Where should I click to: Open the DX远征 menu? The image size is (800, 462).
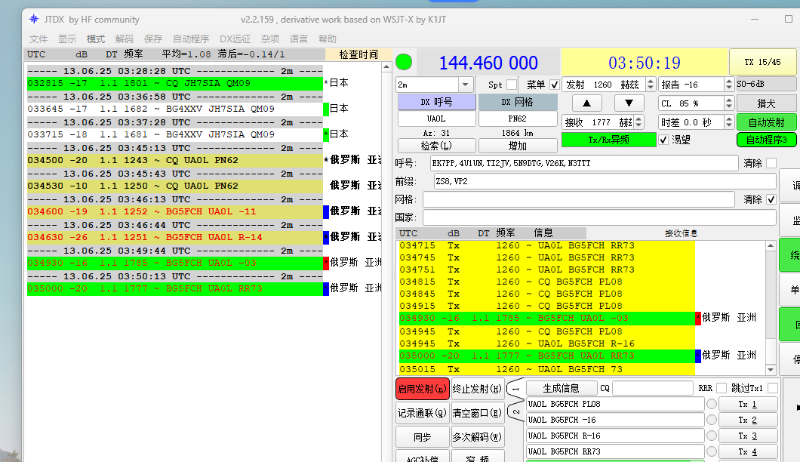(x=235, y=39)
